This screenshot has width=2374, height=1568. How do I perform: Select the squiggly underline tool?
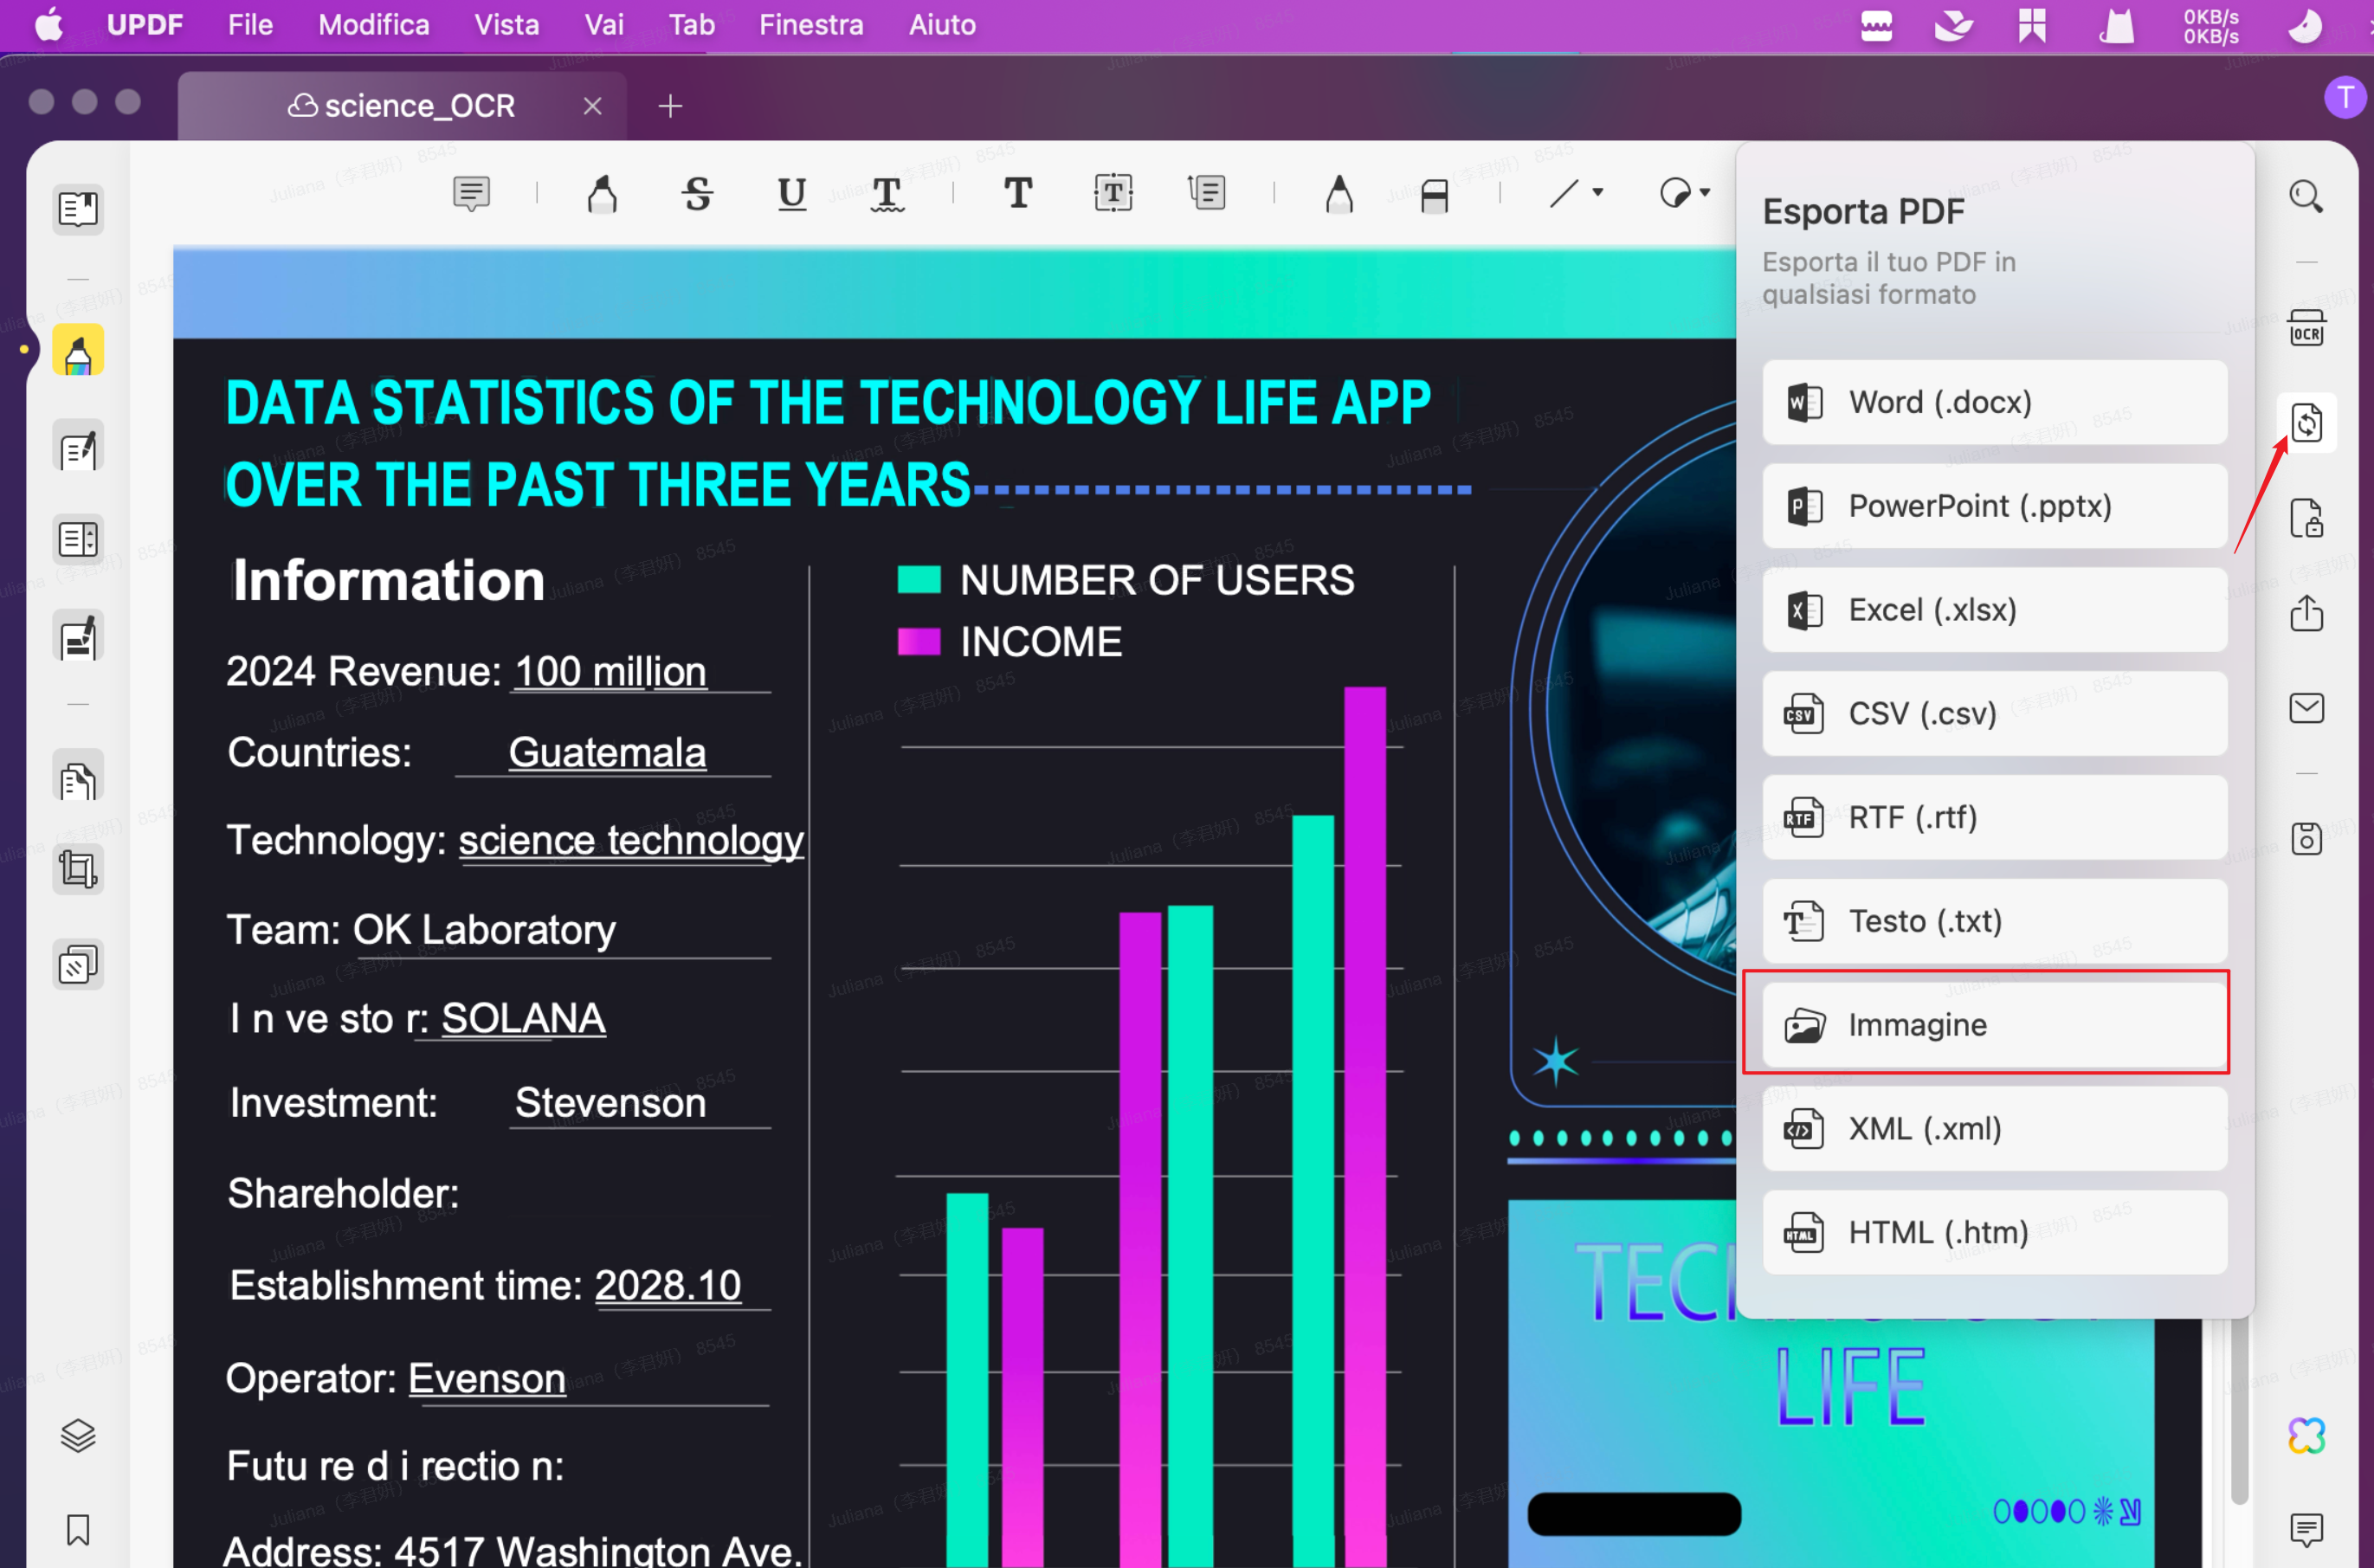(x=887, y=193)
